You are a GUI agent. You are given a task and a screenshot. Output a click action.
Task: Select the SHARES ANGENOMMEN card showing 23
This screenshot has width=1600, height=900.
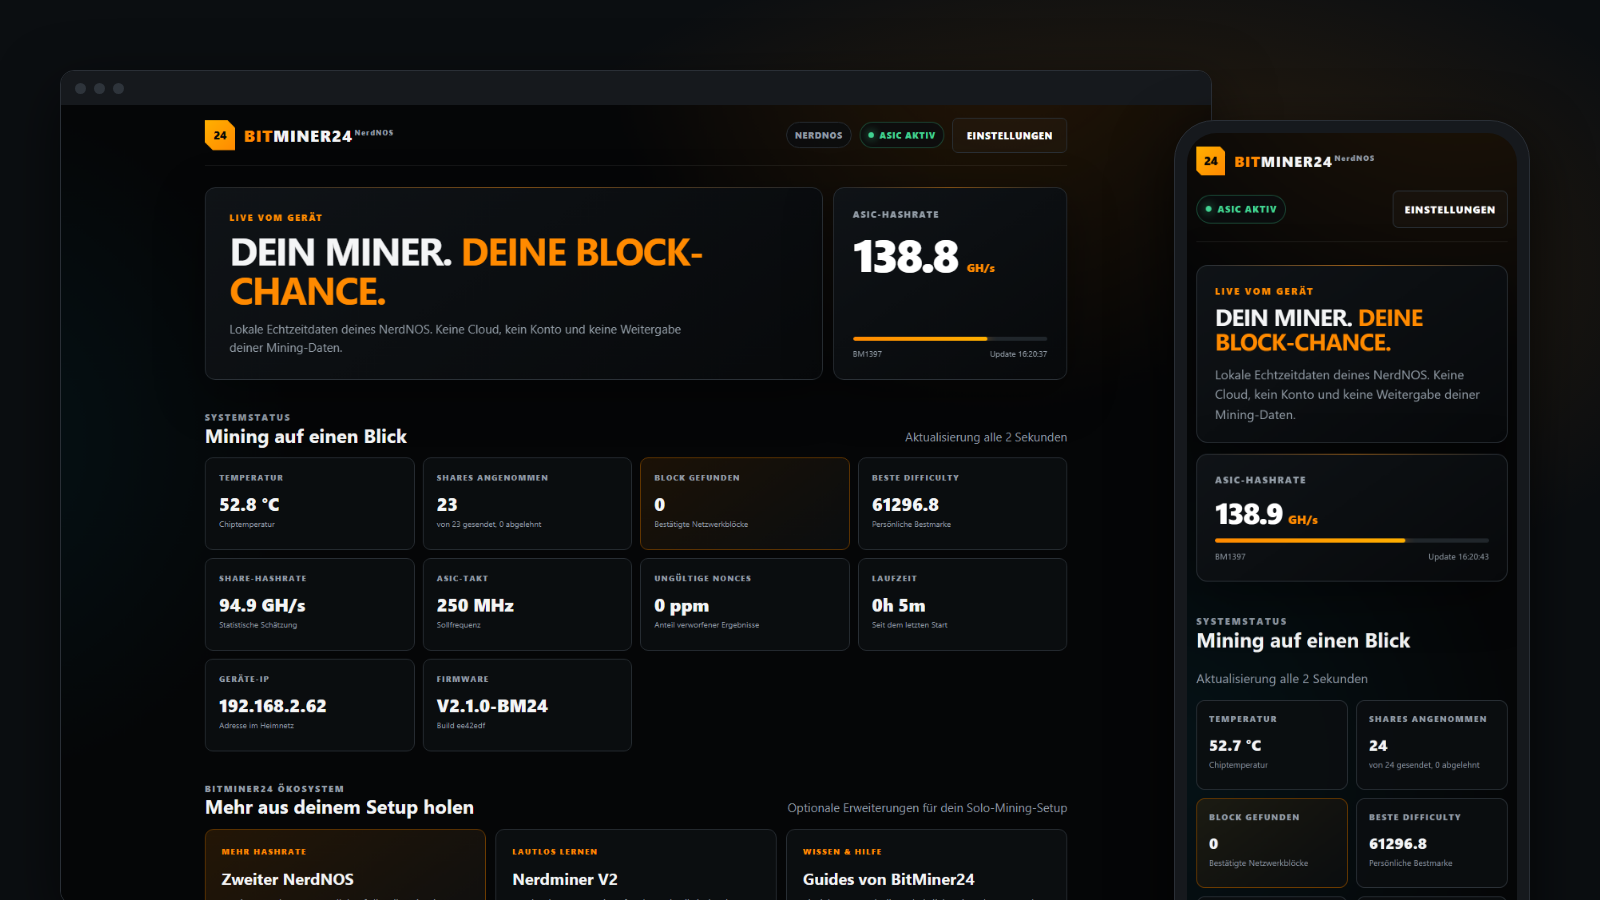click(527, 503)
